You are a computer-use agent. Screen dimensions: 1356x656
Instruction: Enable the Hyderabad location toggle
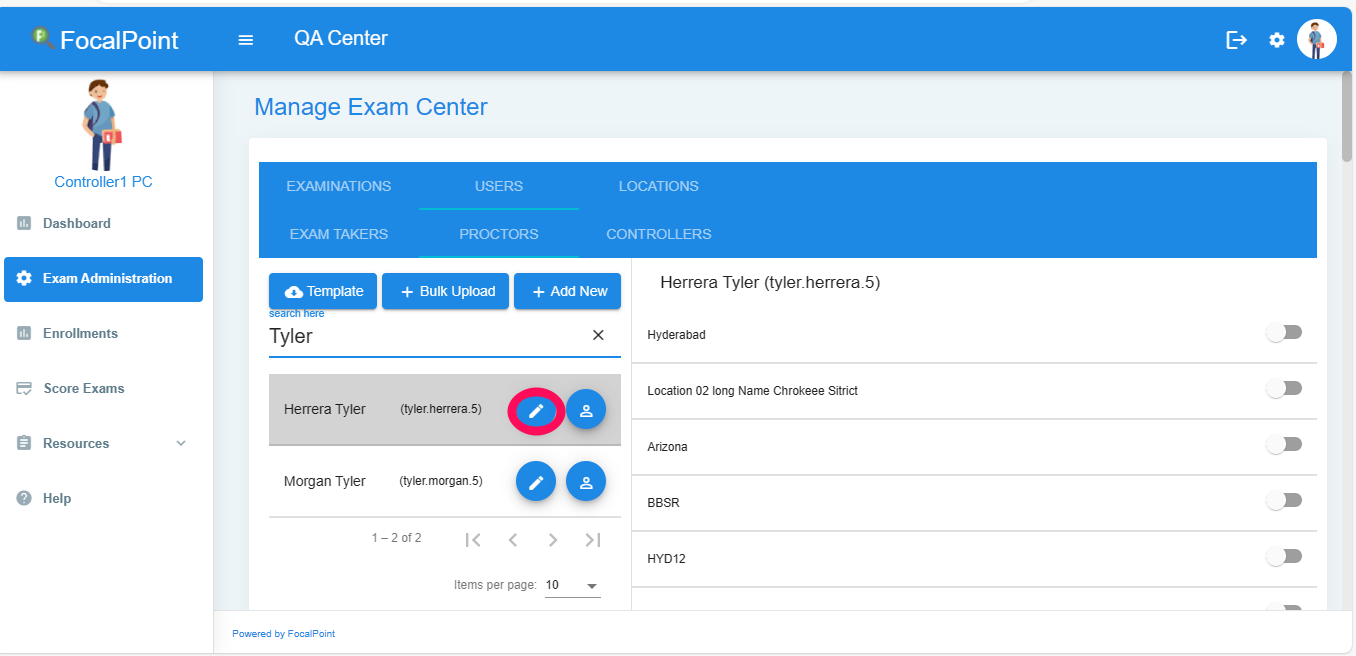pyautogui.click(x=1284, y=332)
